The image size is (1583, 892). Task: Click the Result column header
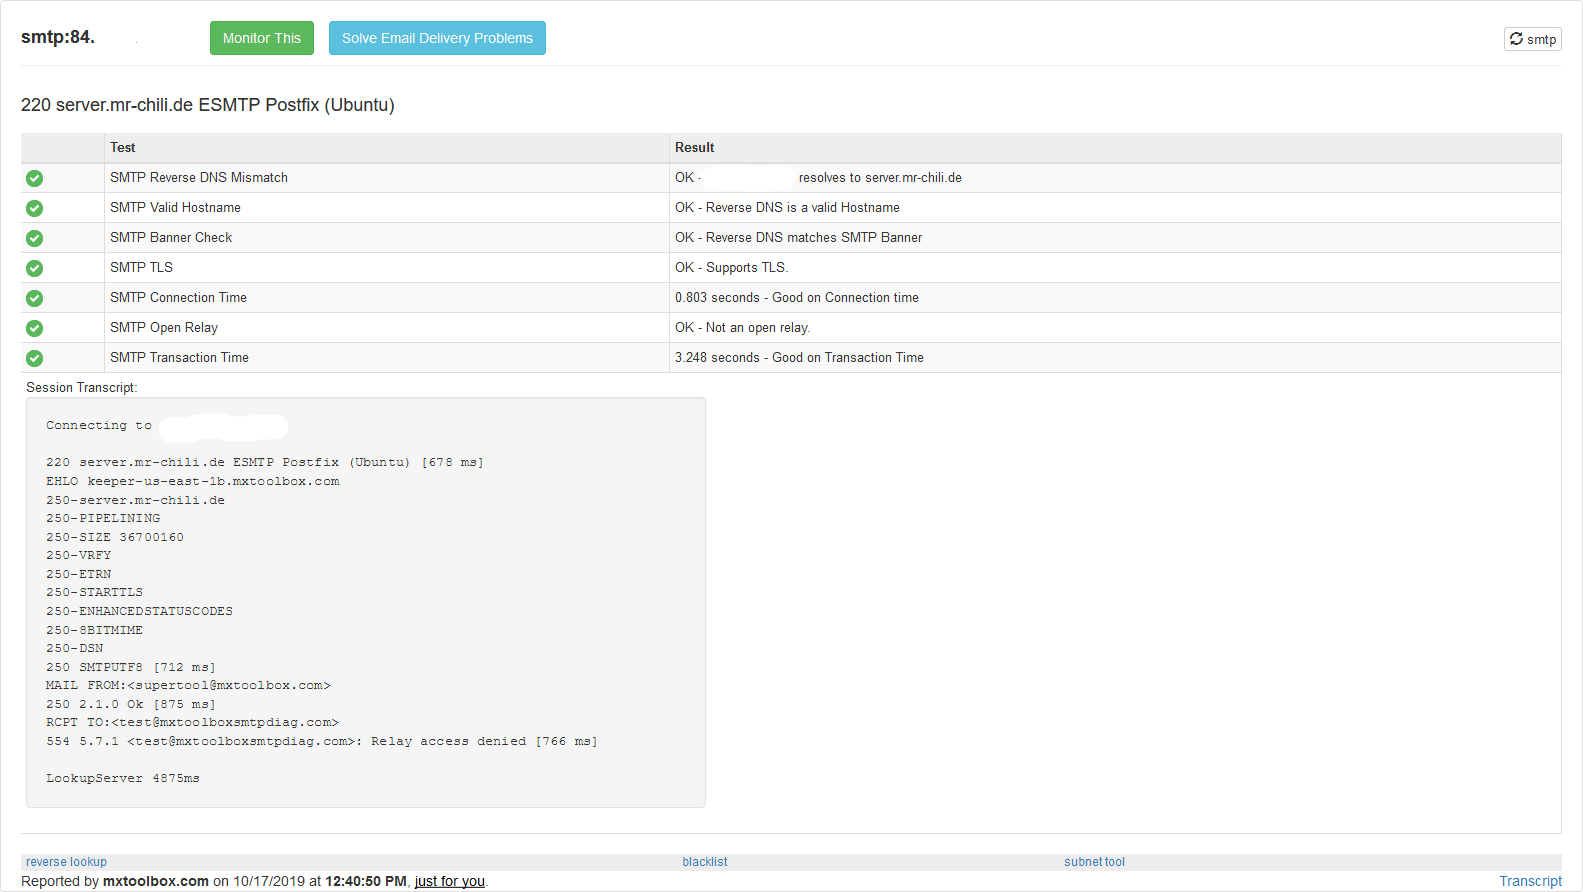coord(694,148)
